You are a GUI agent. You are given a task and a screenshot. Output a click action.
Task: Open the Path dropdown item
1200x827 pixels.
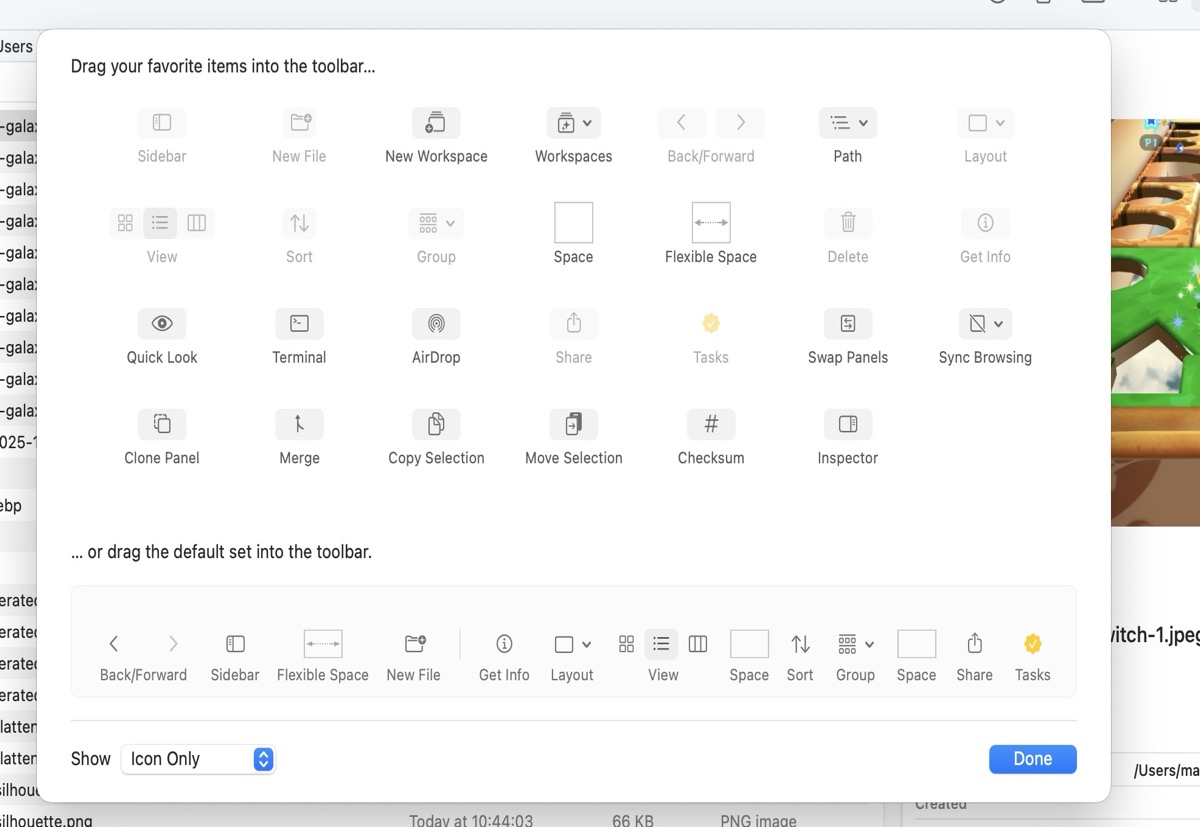tap(848, 123)
